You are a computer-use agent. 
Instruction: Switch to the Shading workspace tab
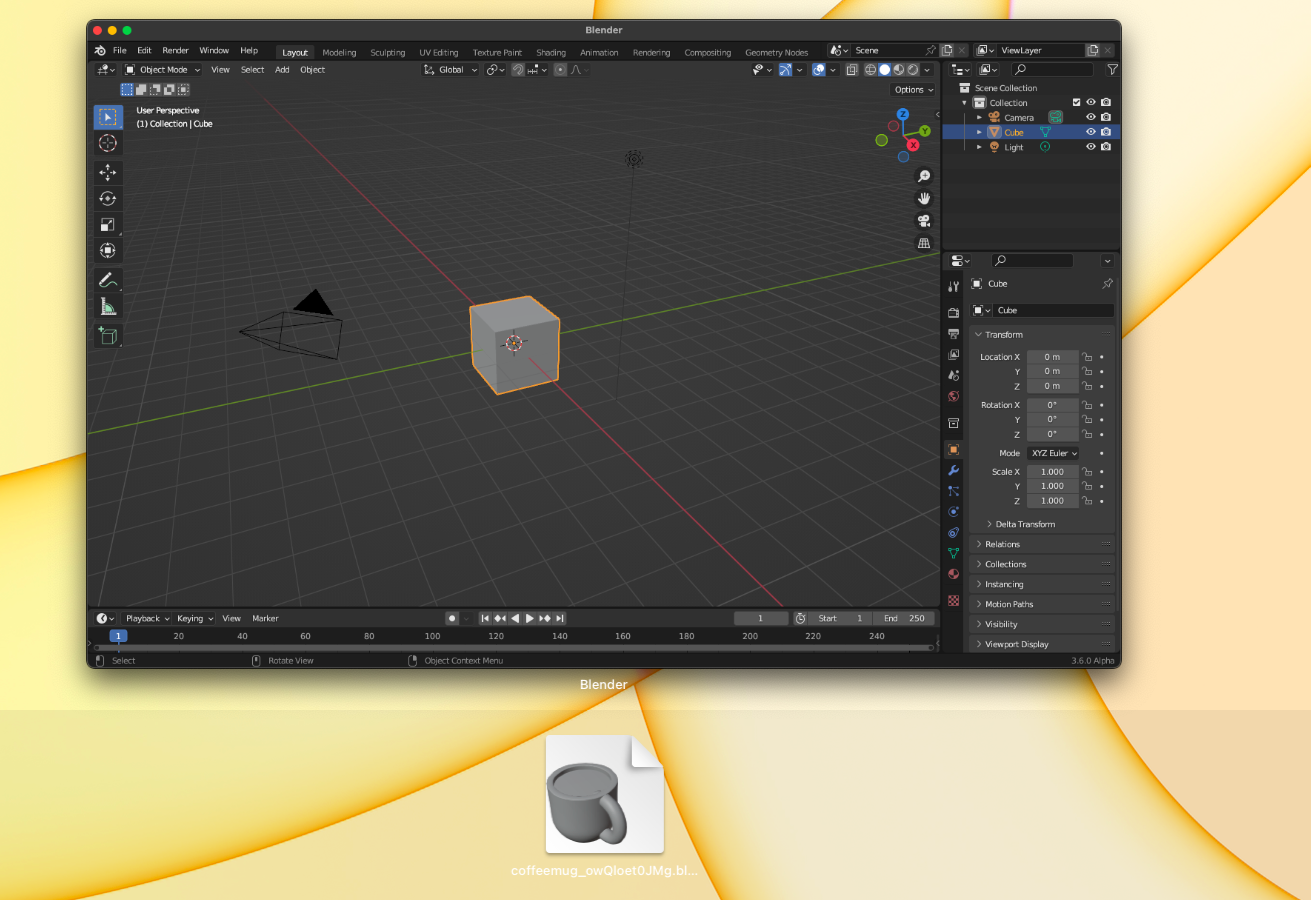tap(551, 52)
